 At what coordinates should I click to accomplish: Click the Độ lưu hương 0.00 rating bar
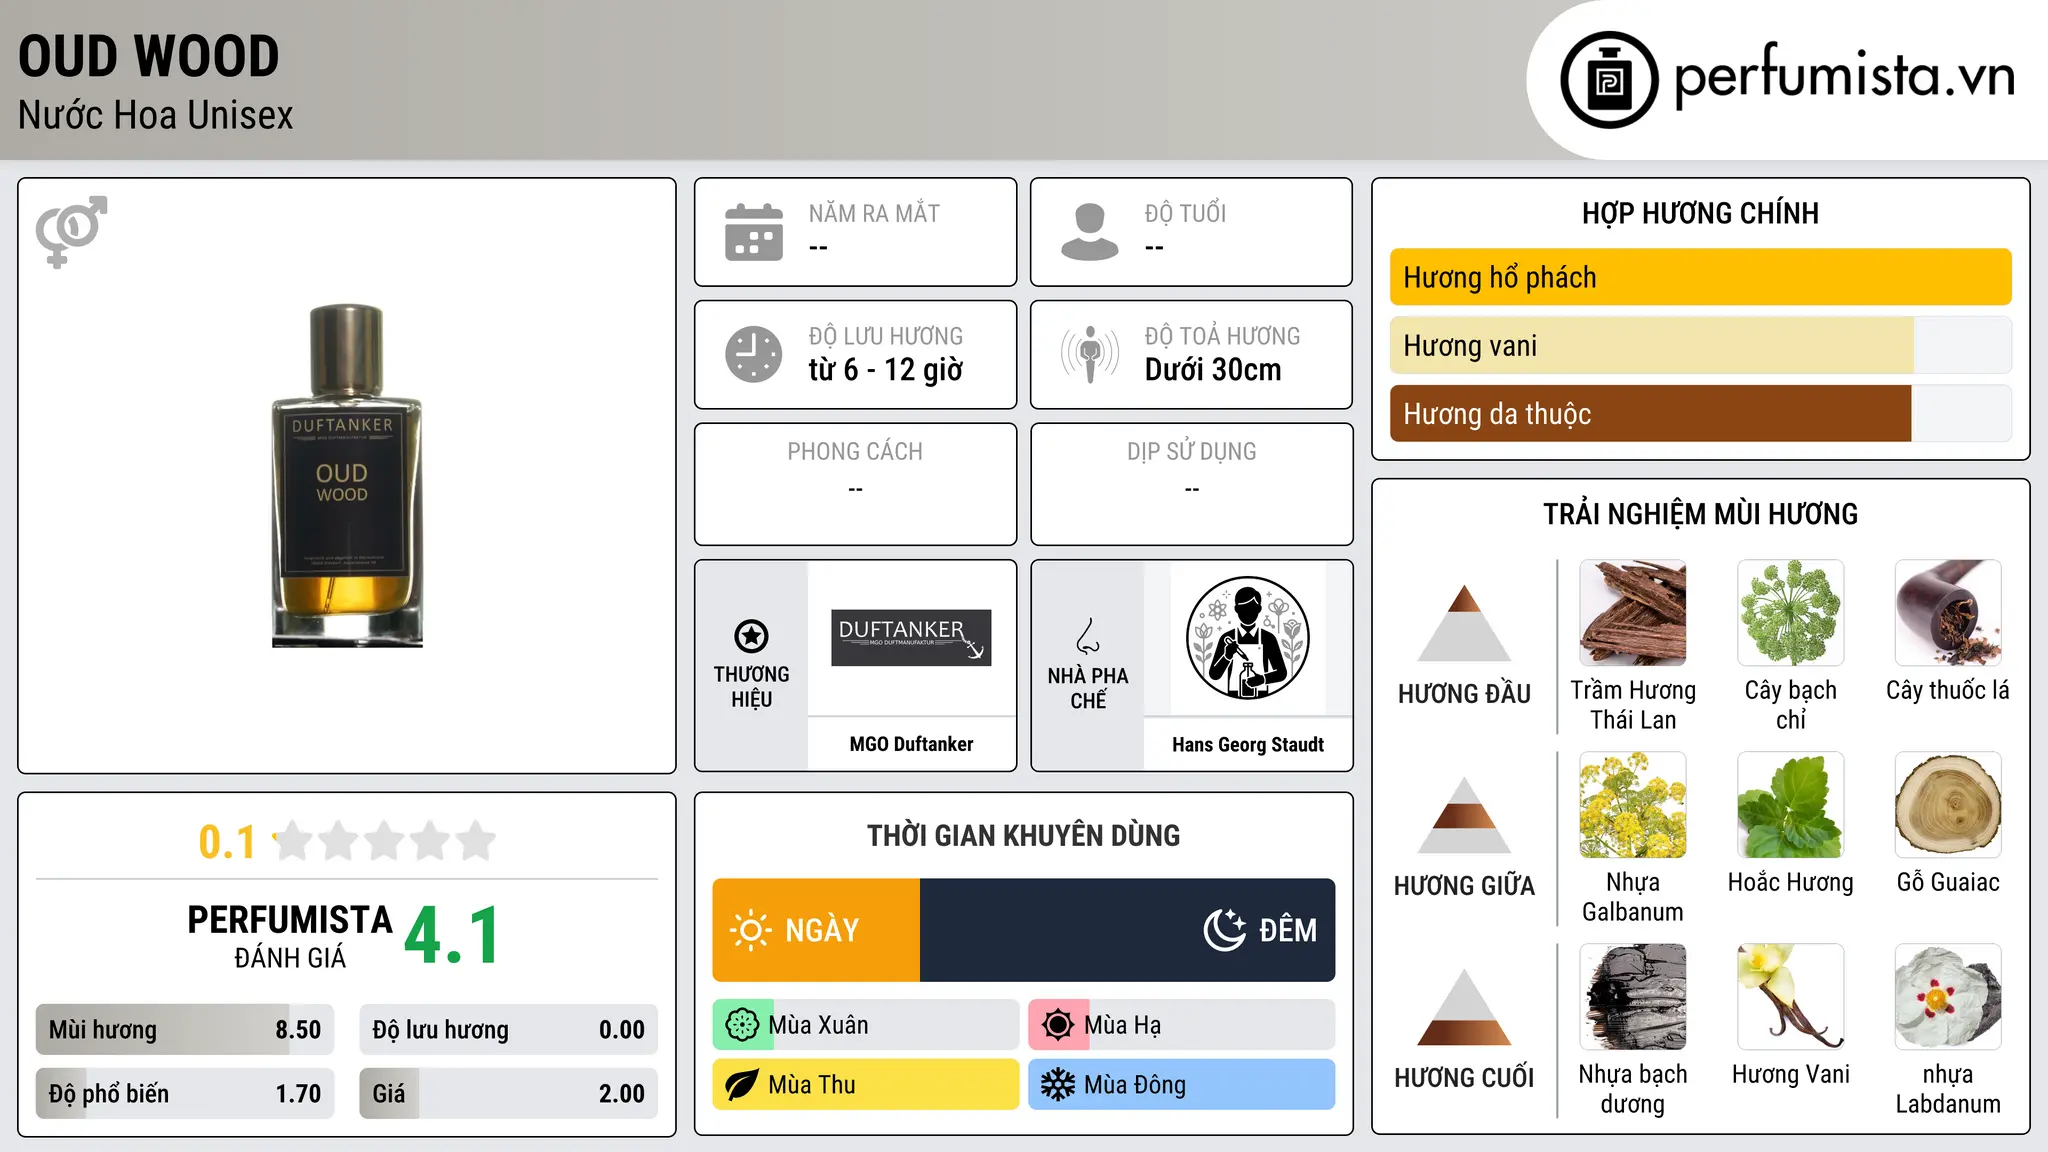click(508, 1030)
